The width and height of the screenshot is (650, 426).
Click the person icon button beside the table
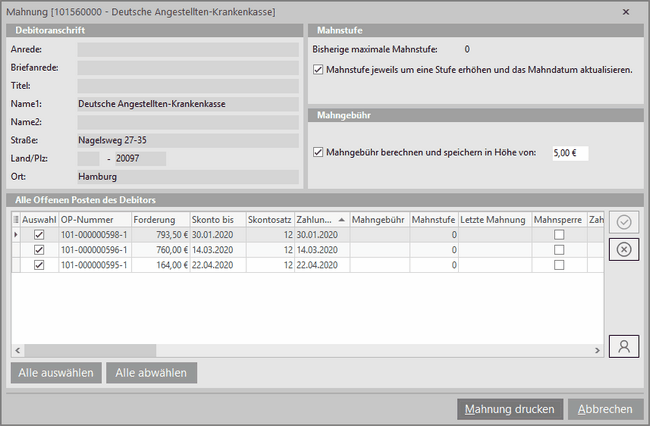coord(624,346)
